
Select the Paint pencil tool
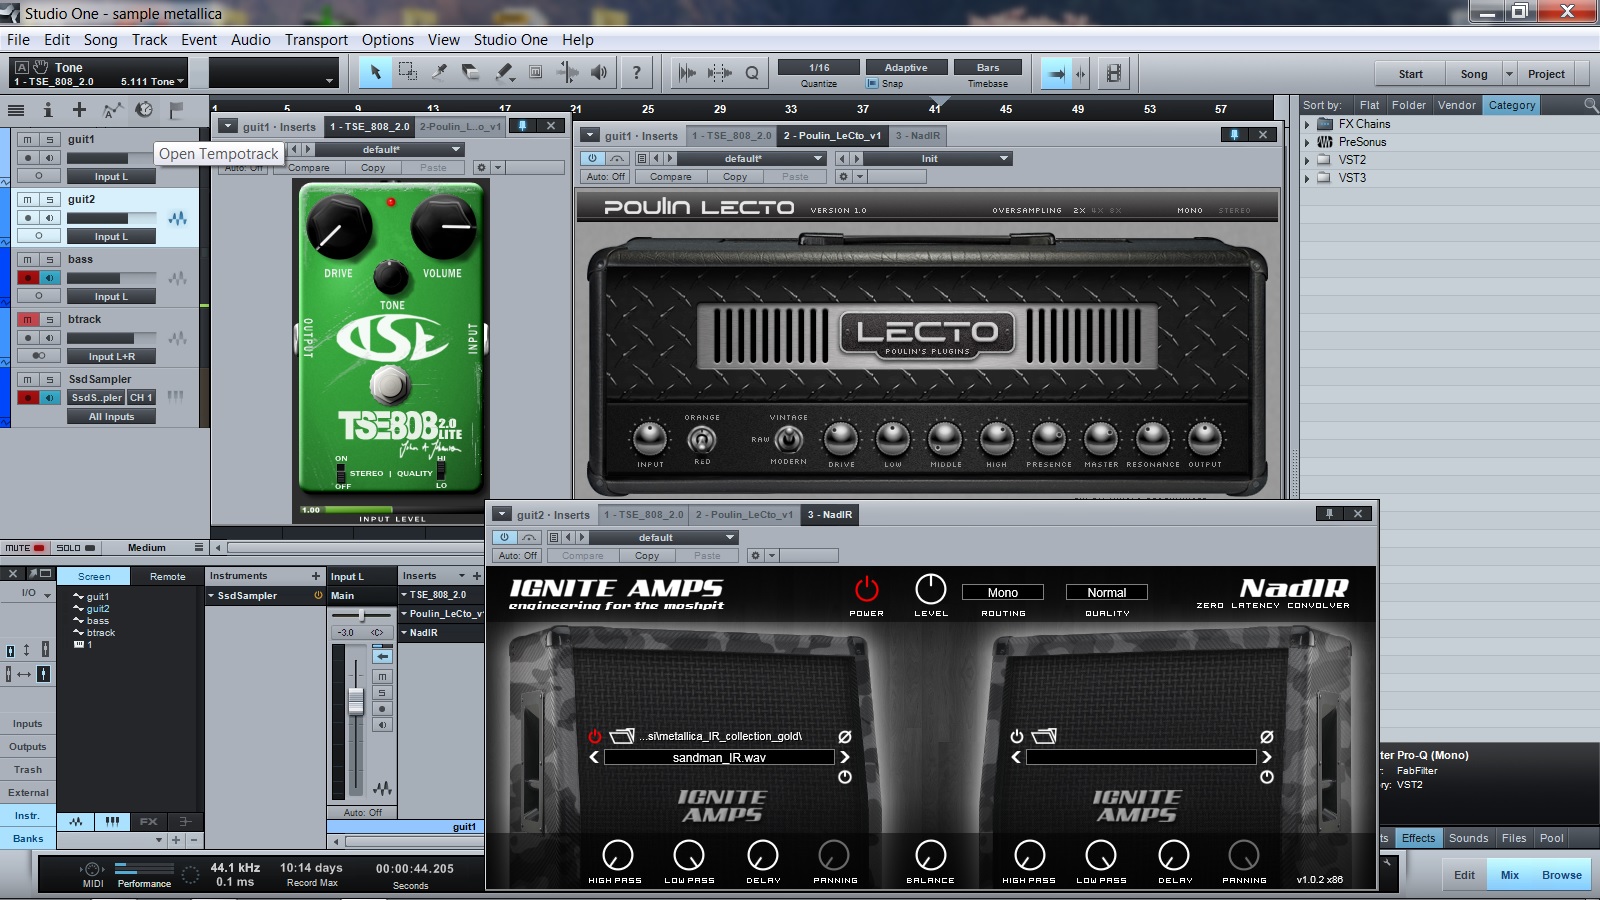(504, 72)
